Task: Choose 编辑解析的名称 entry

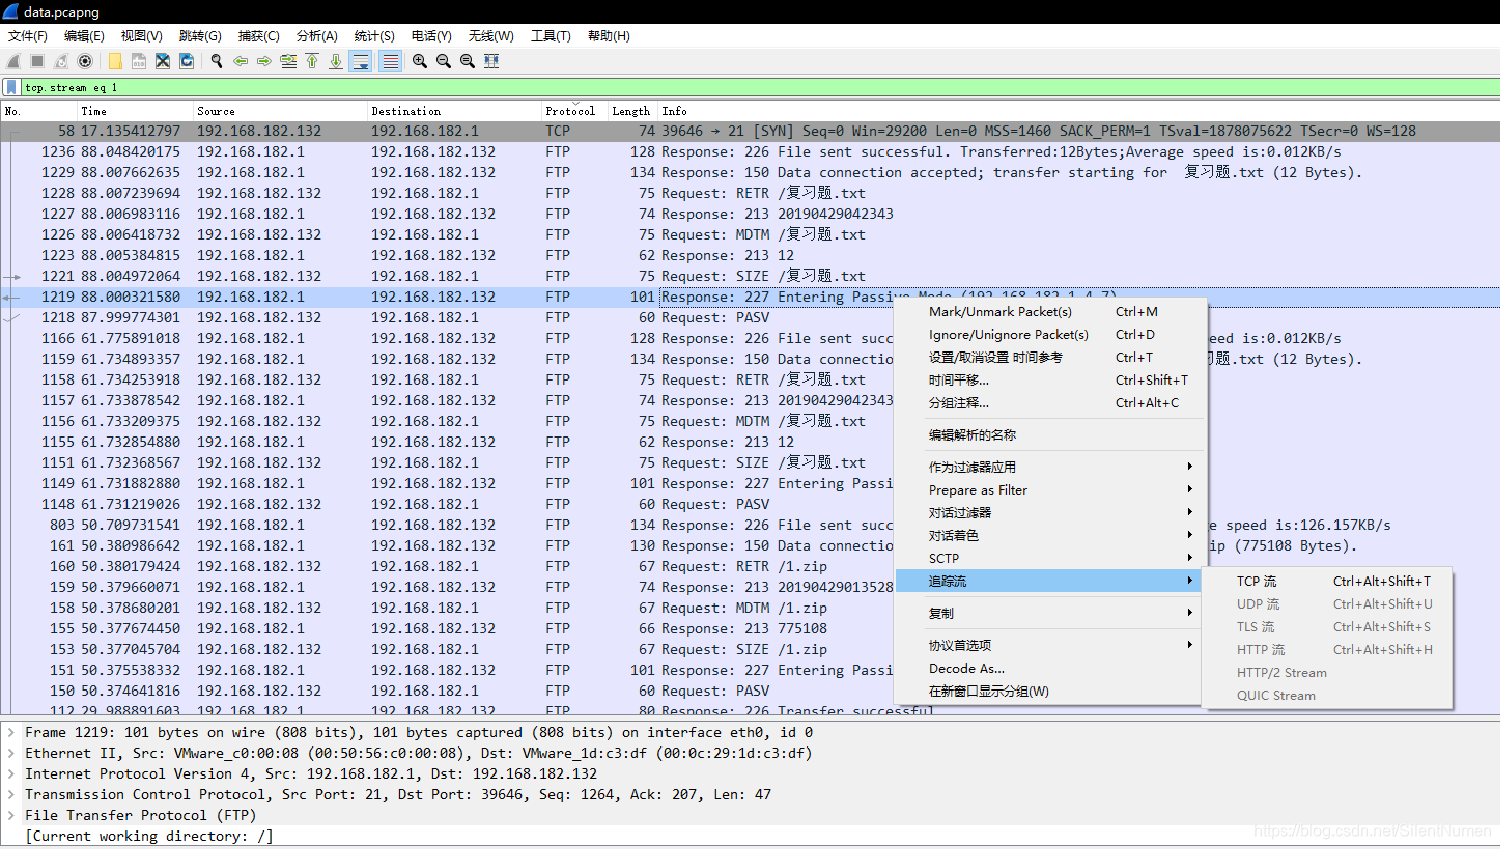Action: 1049,436
